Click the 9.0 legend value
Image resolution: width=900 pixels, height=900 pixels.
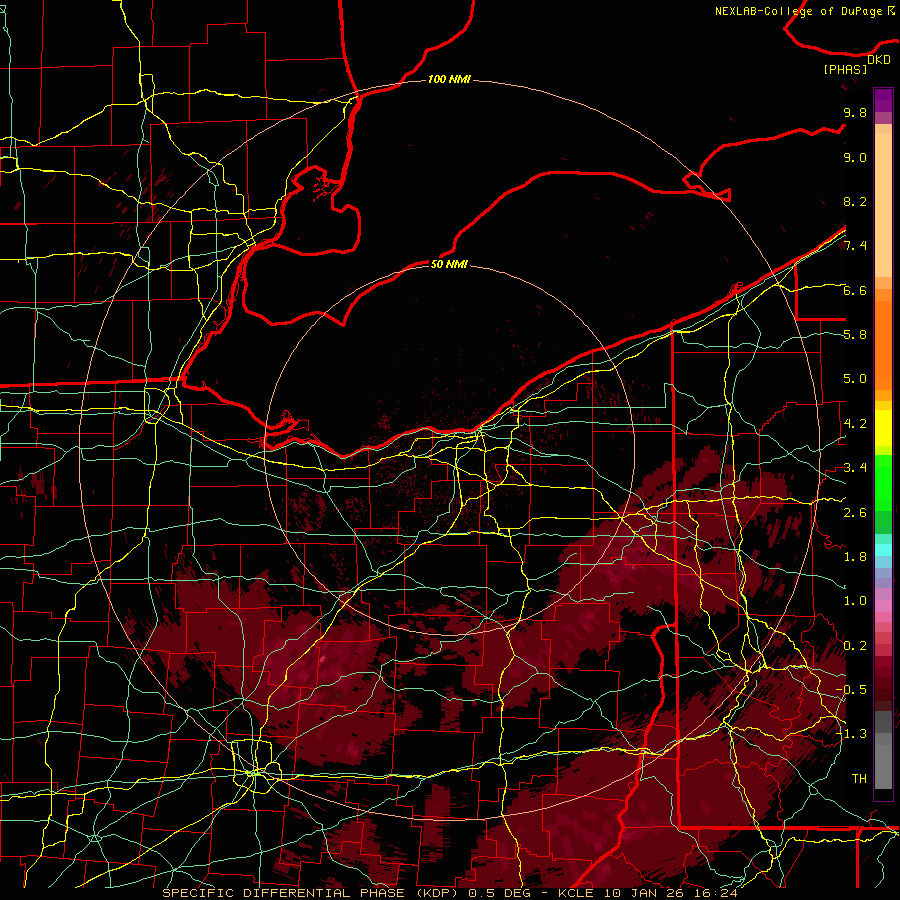pyautogui.click(x=855, y=157)
